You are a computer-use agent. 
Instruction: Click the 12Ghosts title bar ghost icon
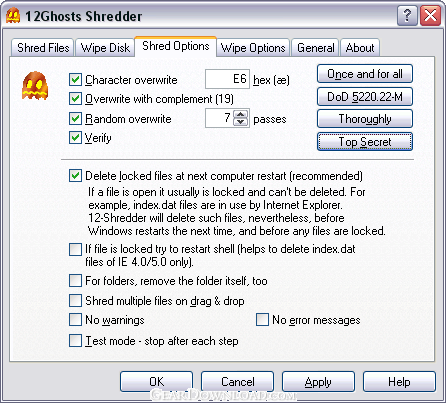(x=13, y=16)
